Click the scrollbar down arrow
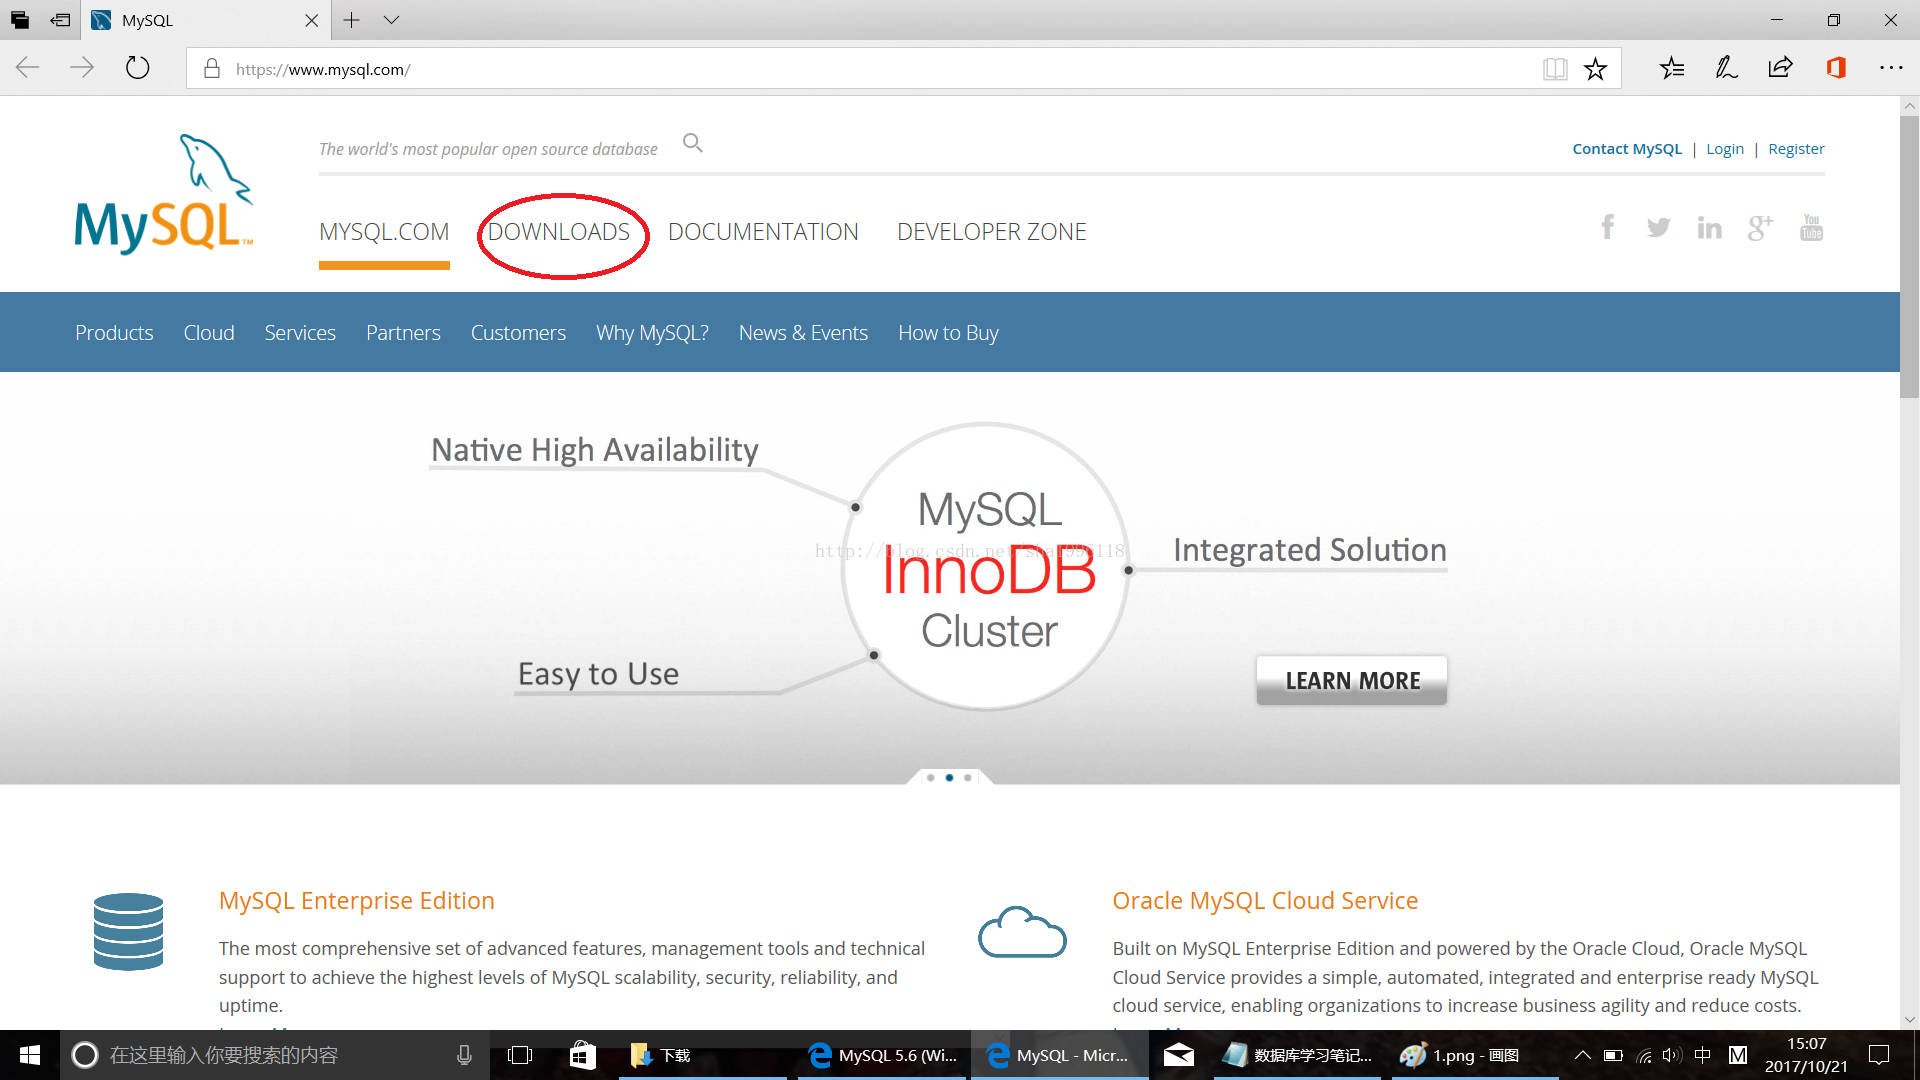This screenshot has height=1080, width=1920. tap(1910, 1020)
